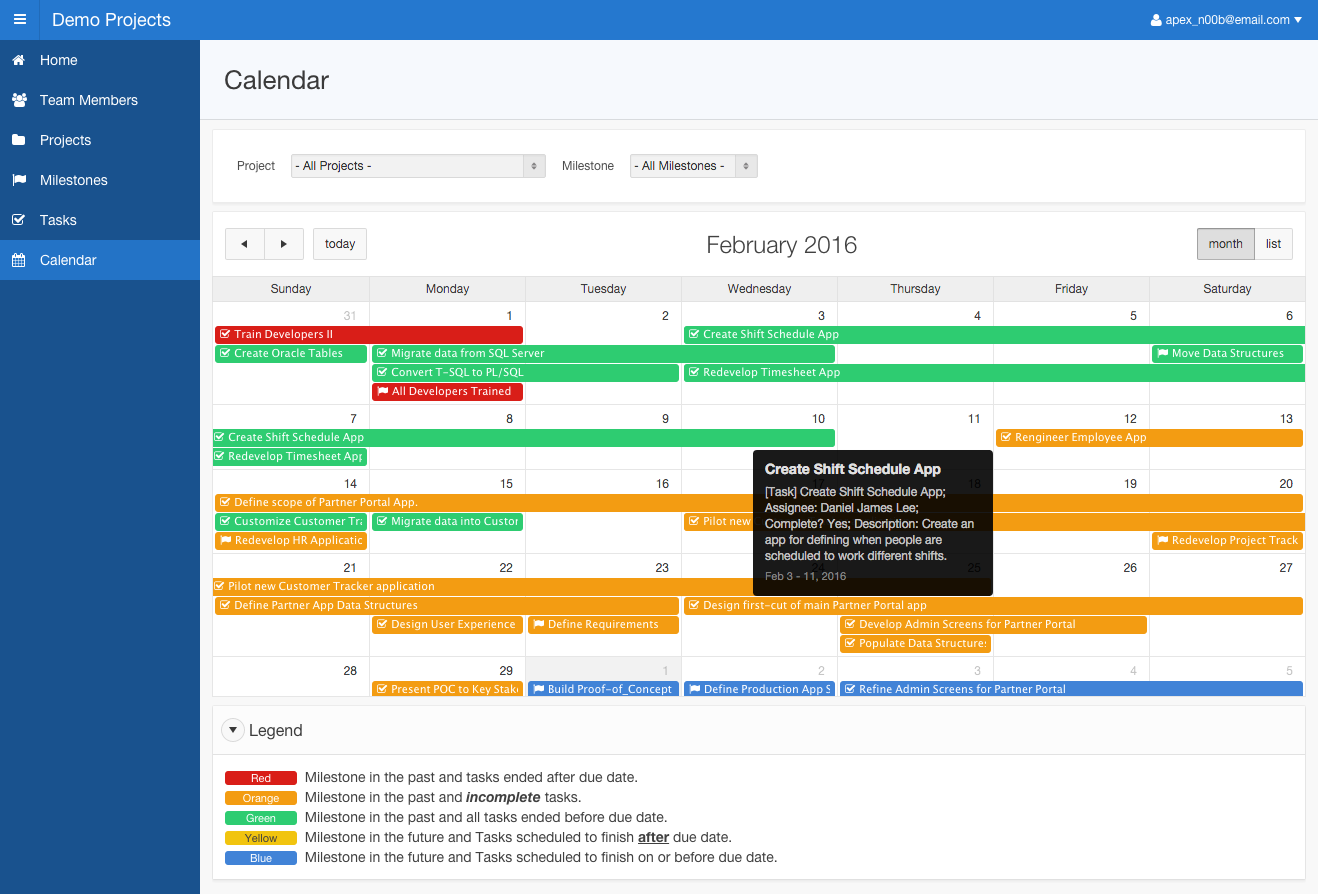Click the Red legend color swatch
1318x894 pixels.
tap(261, 778)
